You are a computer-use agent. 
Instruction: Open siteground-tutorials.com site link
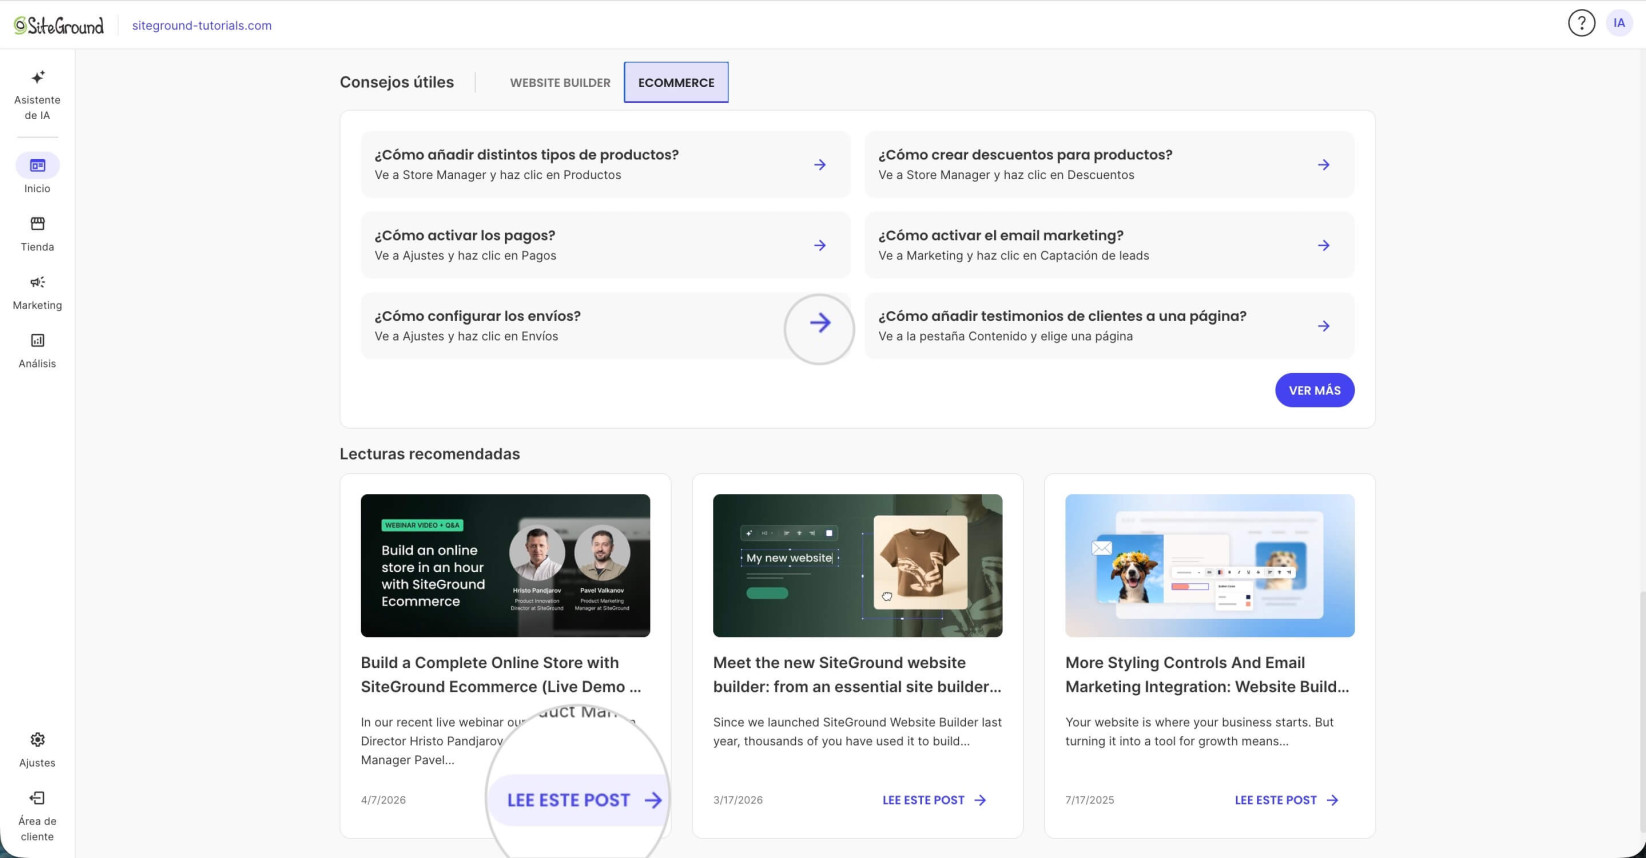202,26
